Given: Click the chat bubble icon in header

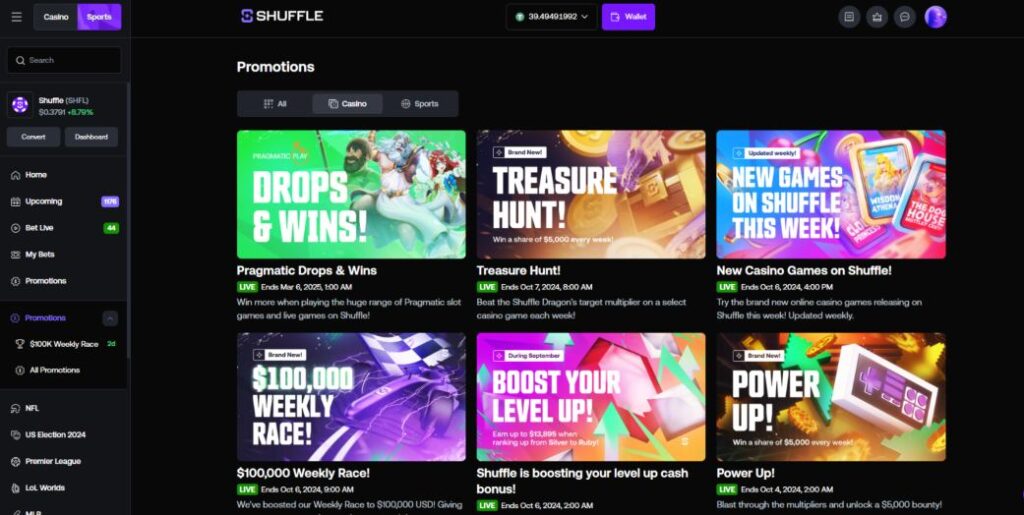Looking at the screenshot, I should [904, 17].
